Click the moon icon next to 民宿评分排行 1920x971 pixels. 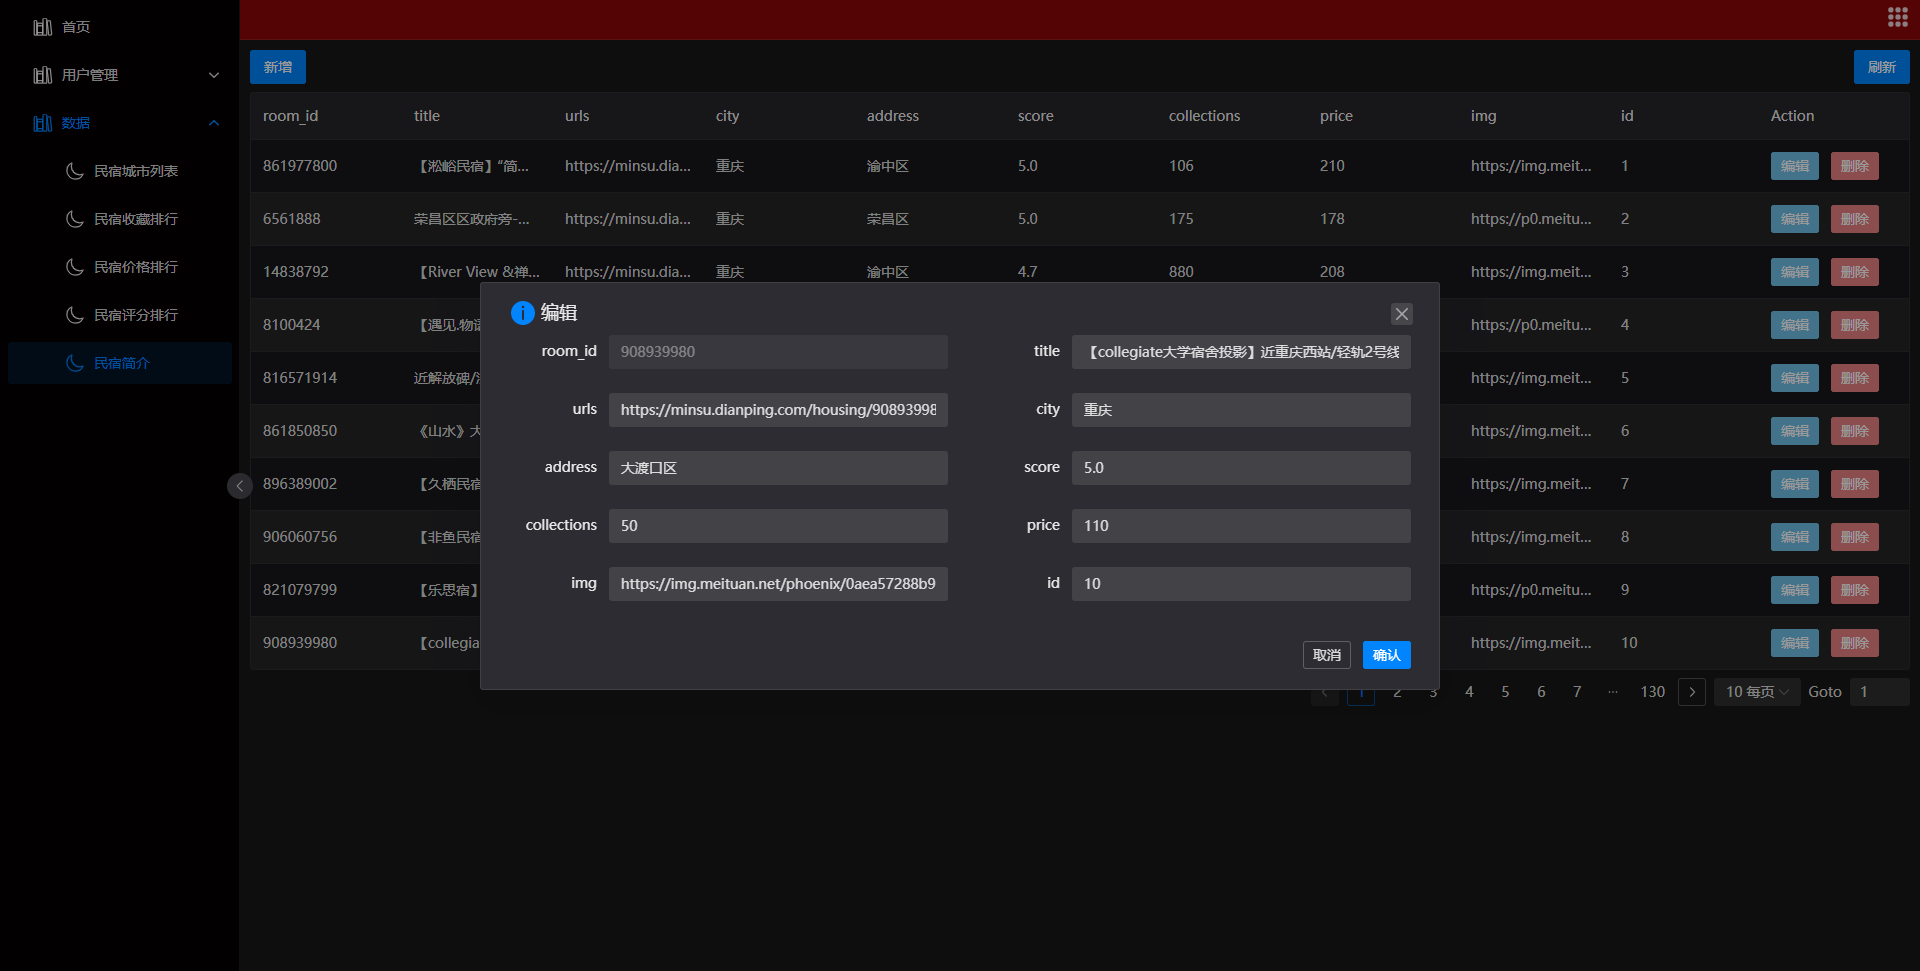tap(75, 315)
